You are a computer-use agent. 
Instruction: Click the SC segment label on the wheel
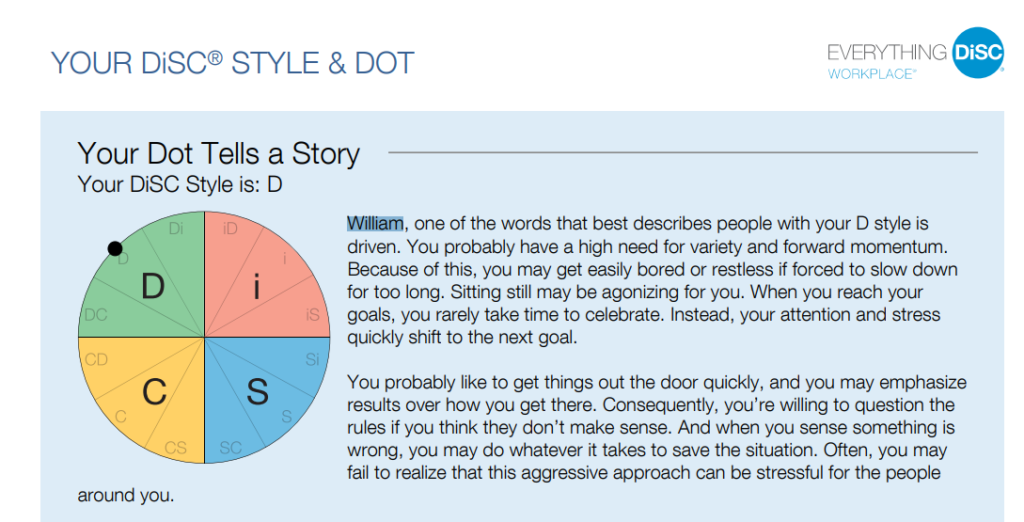point(230,447)
